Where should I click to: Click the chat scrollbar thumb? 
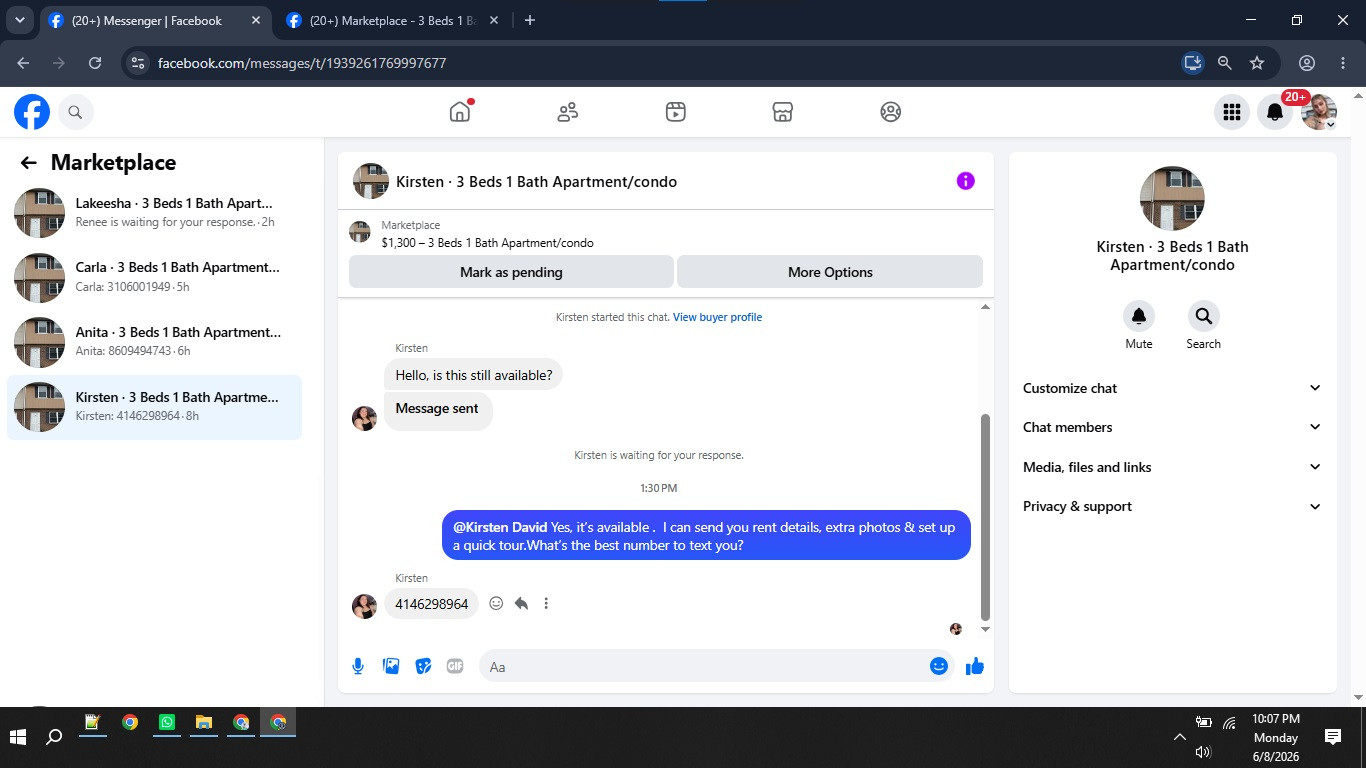[x=985, y=516]
